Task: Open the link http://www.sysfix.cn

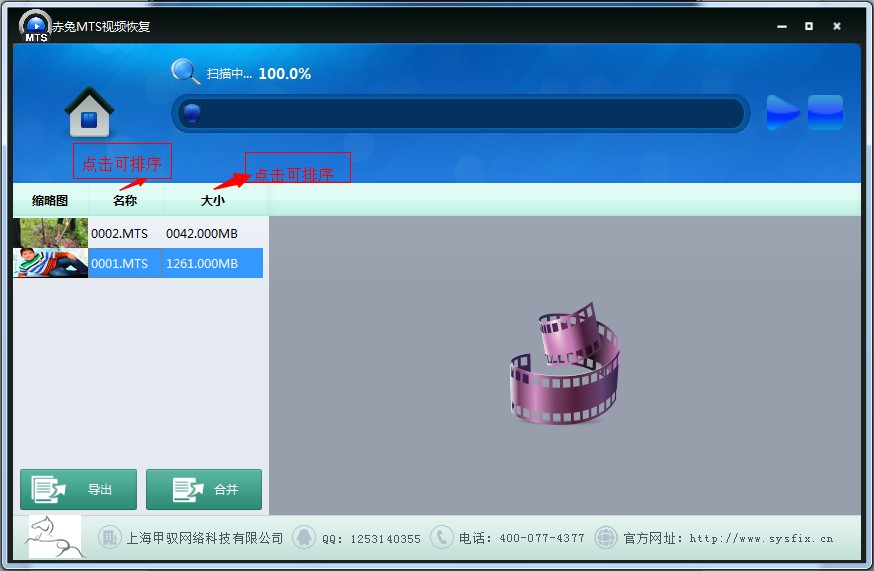Action: tap(761, 539)
